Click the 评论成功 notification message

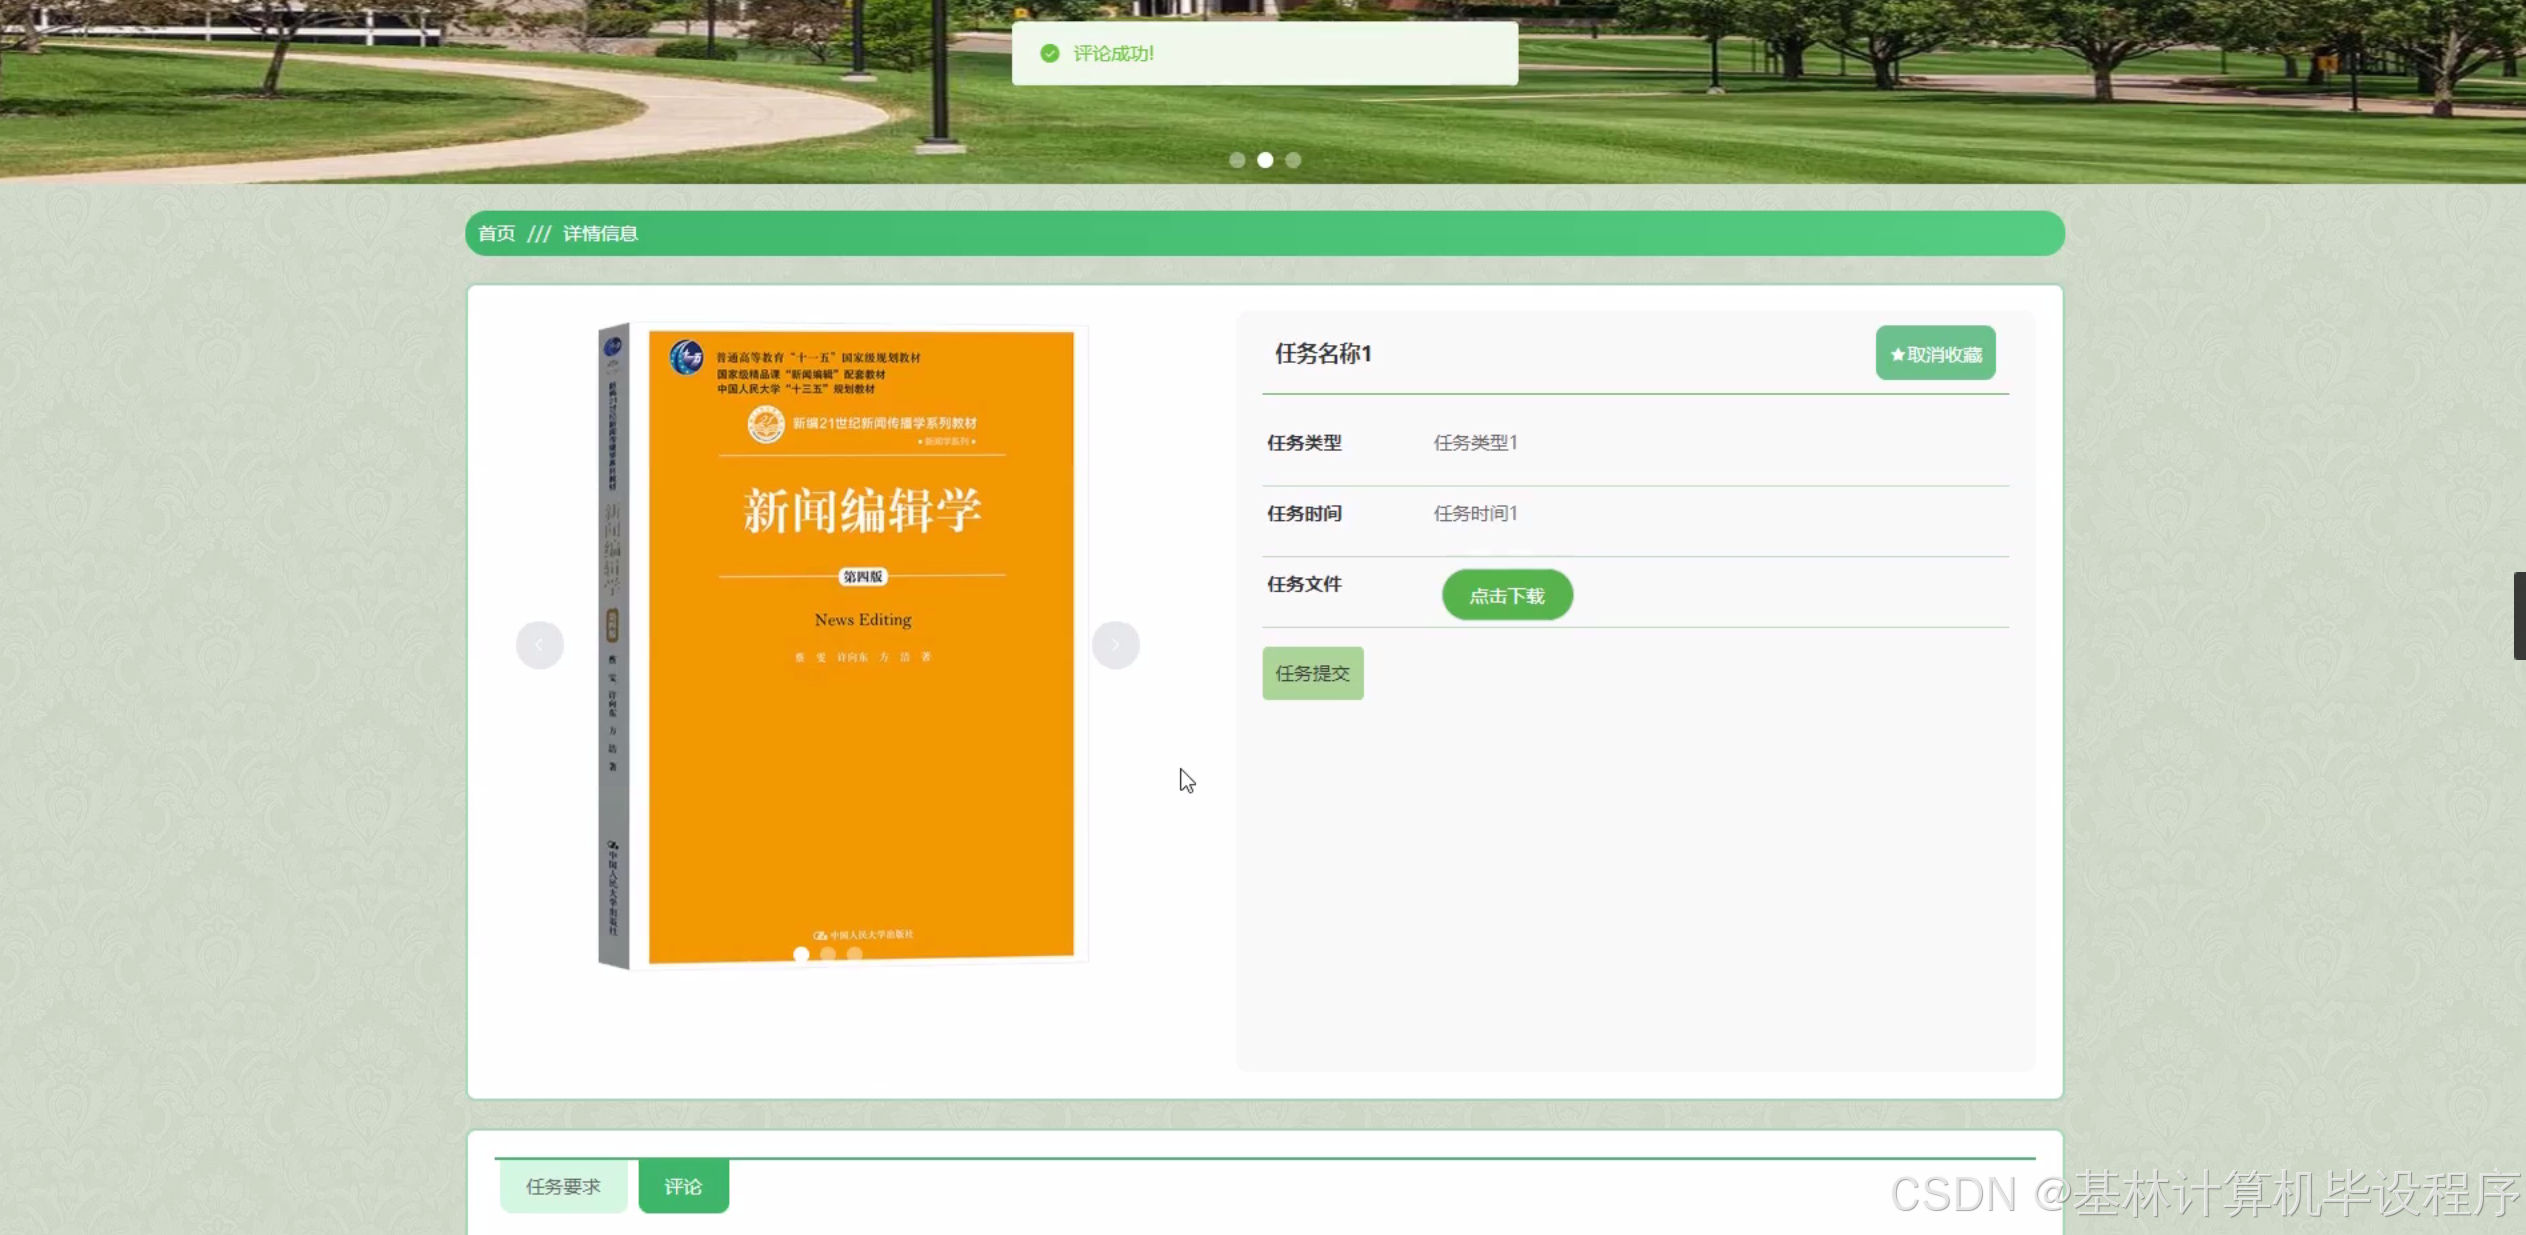click(x=1113, y=54)
